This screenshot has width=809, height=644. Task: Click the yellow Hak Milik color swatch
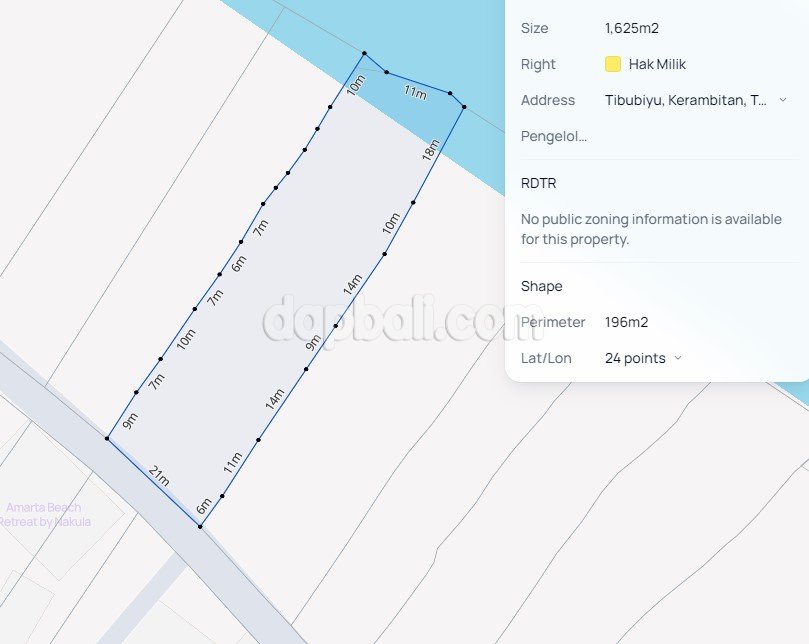613,64
